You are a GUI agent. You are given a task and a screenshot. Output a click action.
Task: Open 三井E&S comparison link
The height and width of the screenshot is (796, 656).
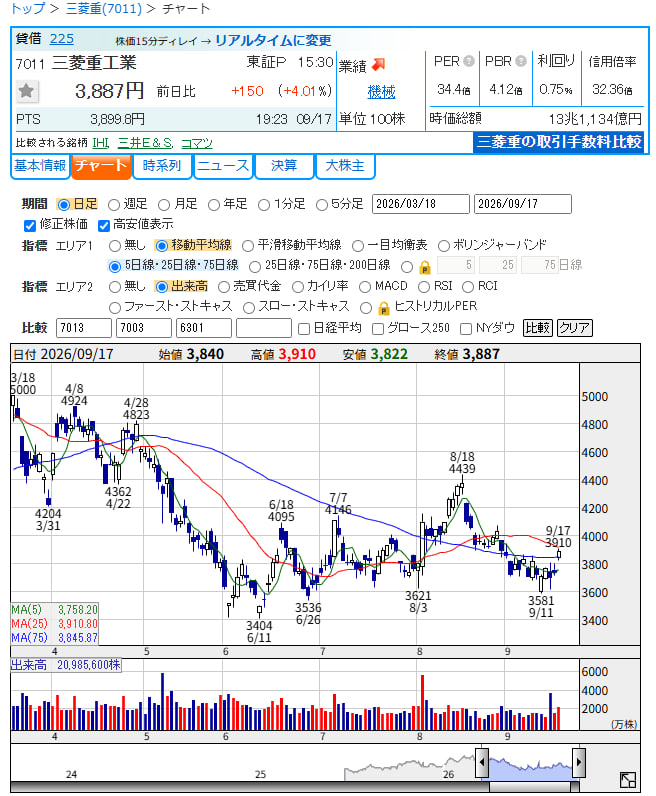145,143
